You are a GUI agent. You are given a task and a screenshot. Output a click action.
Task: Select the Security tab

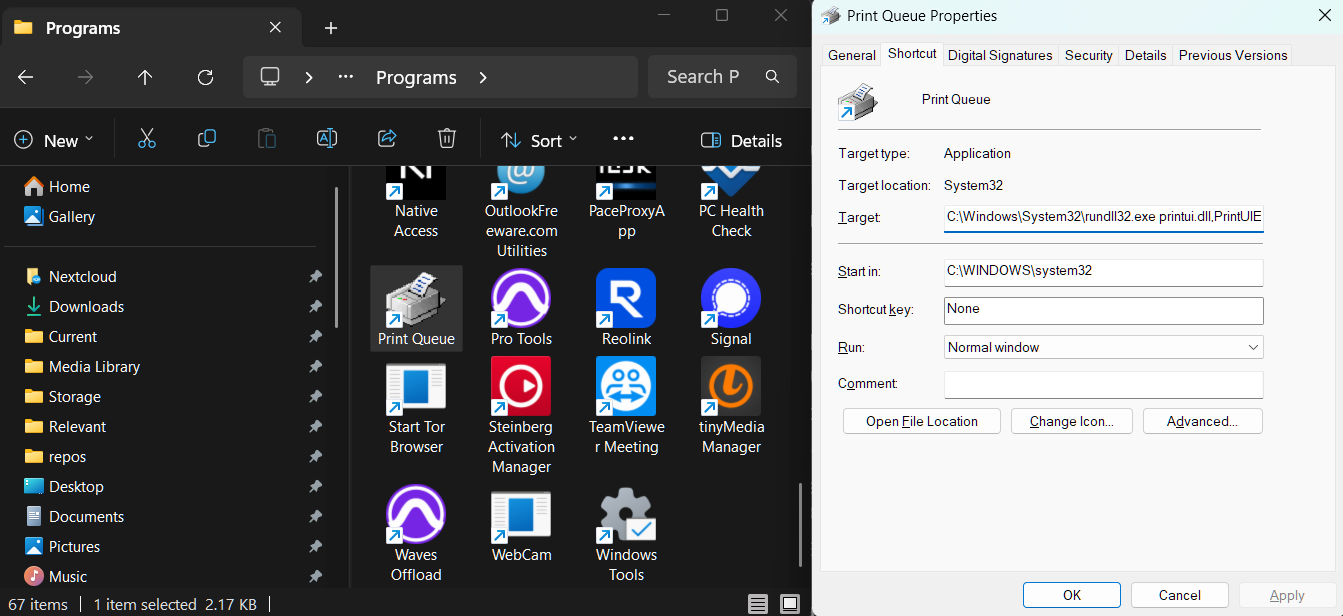coord(1088,55)
